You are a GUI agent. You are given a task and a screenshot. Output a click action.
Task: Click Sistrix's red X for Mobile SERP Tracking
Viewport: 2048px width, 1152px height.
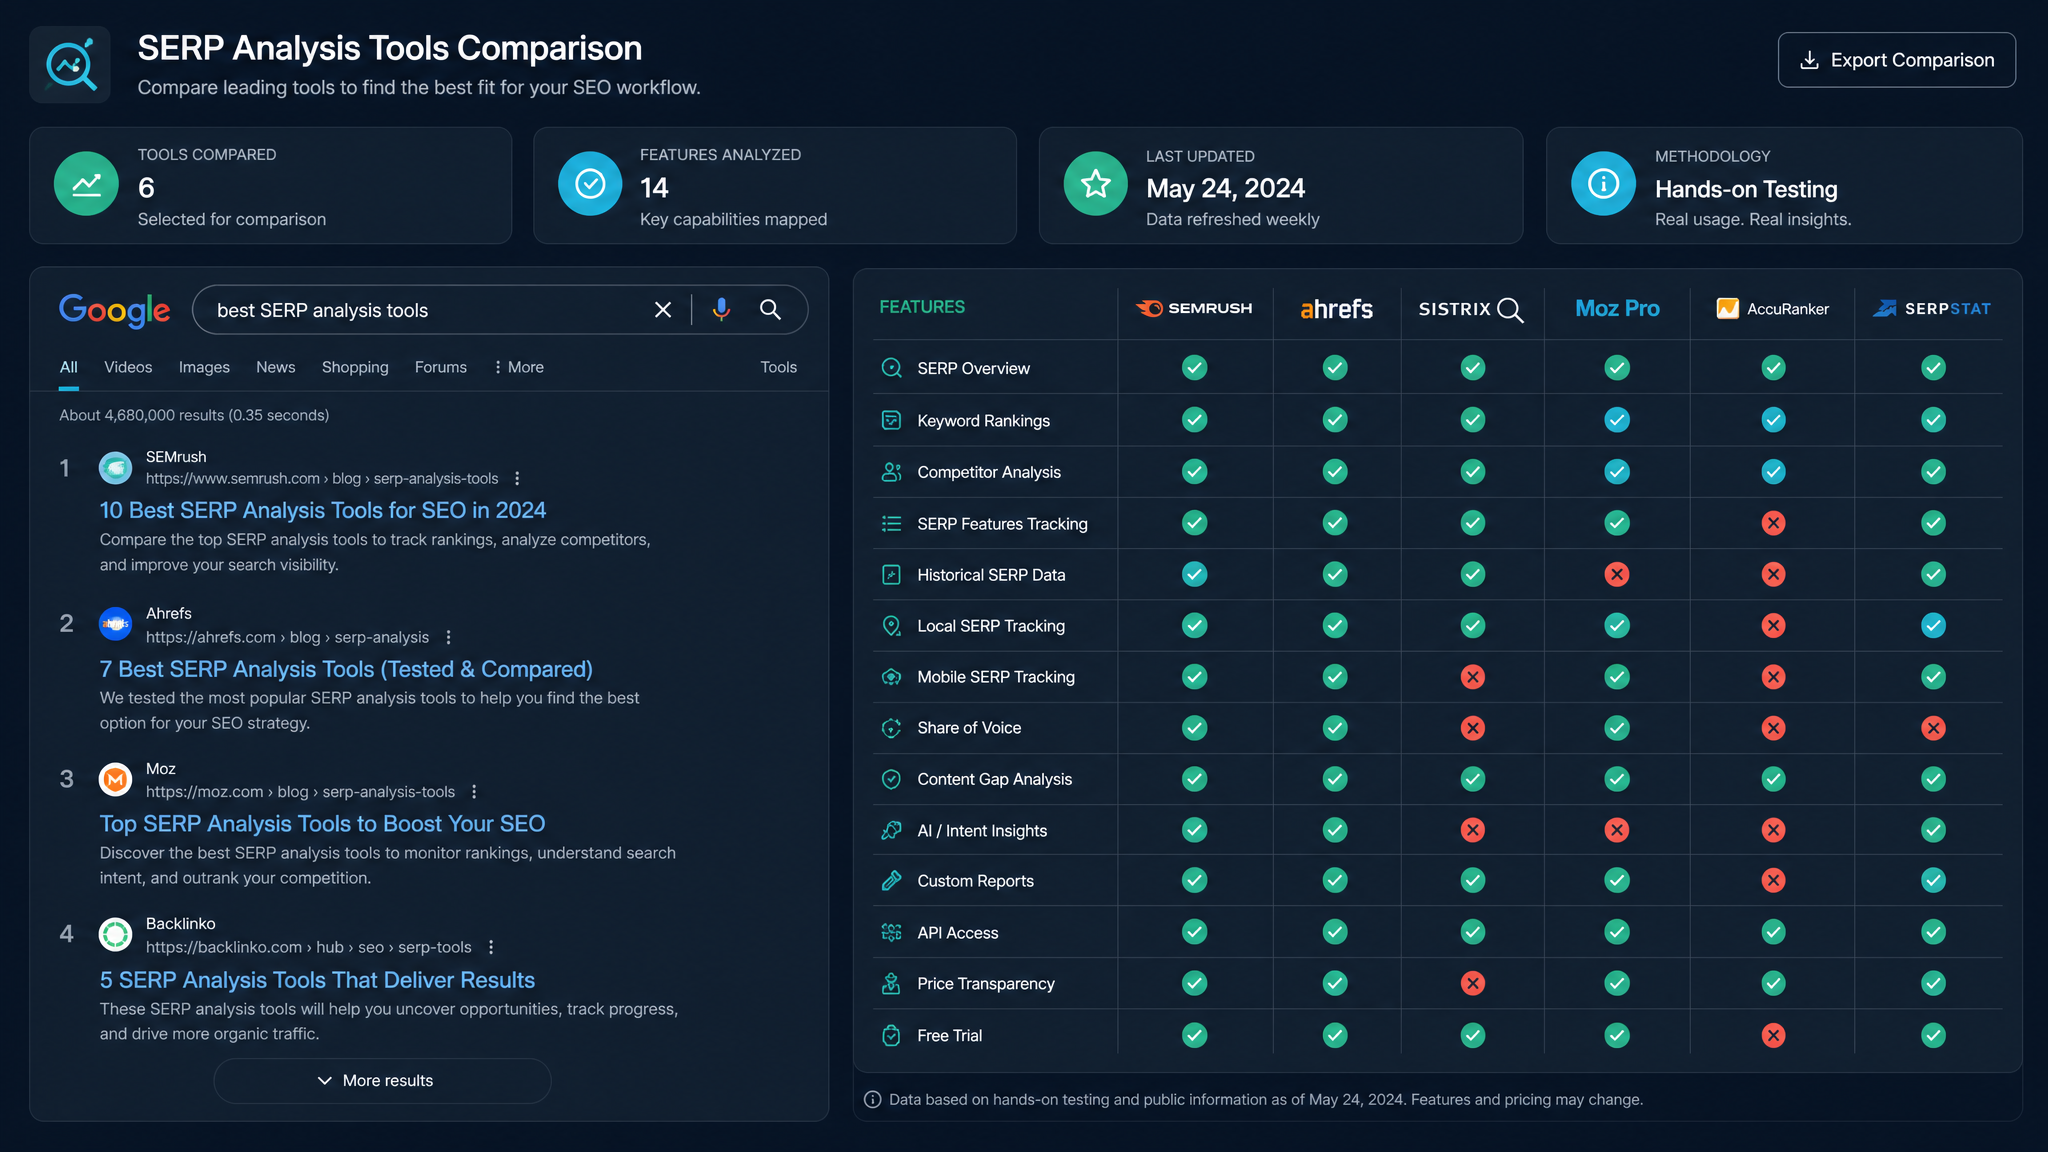[1472, 677]
